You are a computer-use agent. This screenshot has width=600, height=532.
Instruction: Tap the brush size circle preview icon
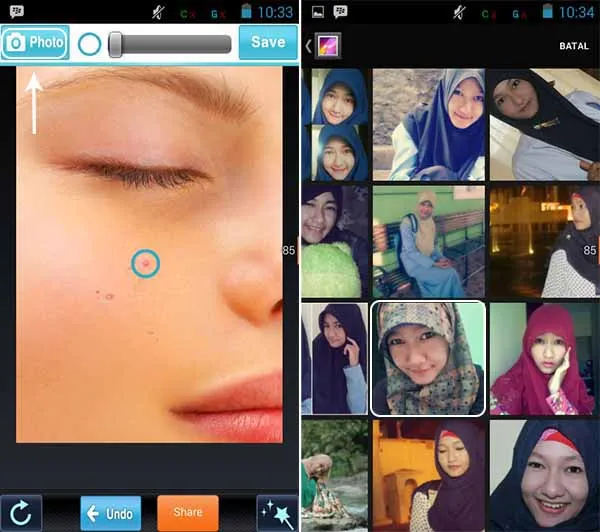click(x=90, y=44)
